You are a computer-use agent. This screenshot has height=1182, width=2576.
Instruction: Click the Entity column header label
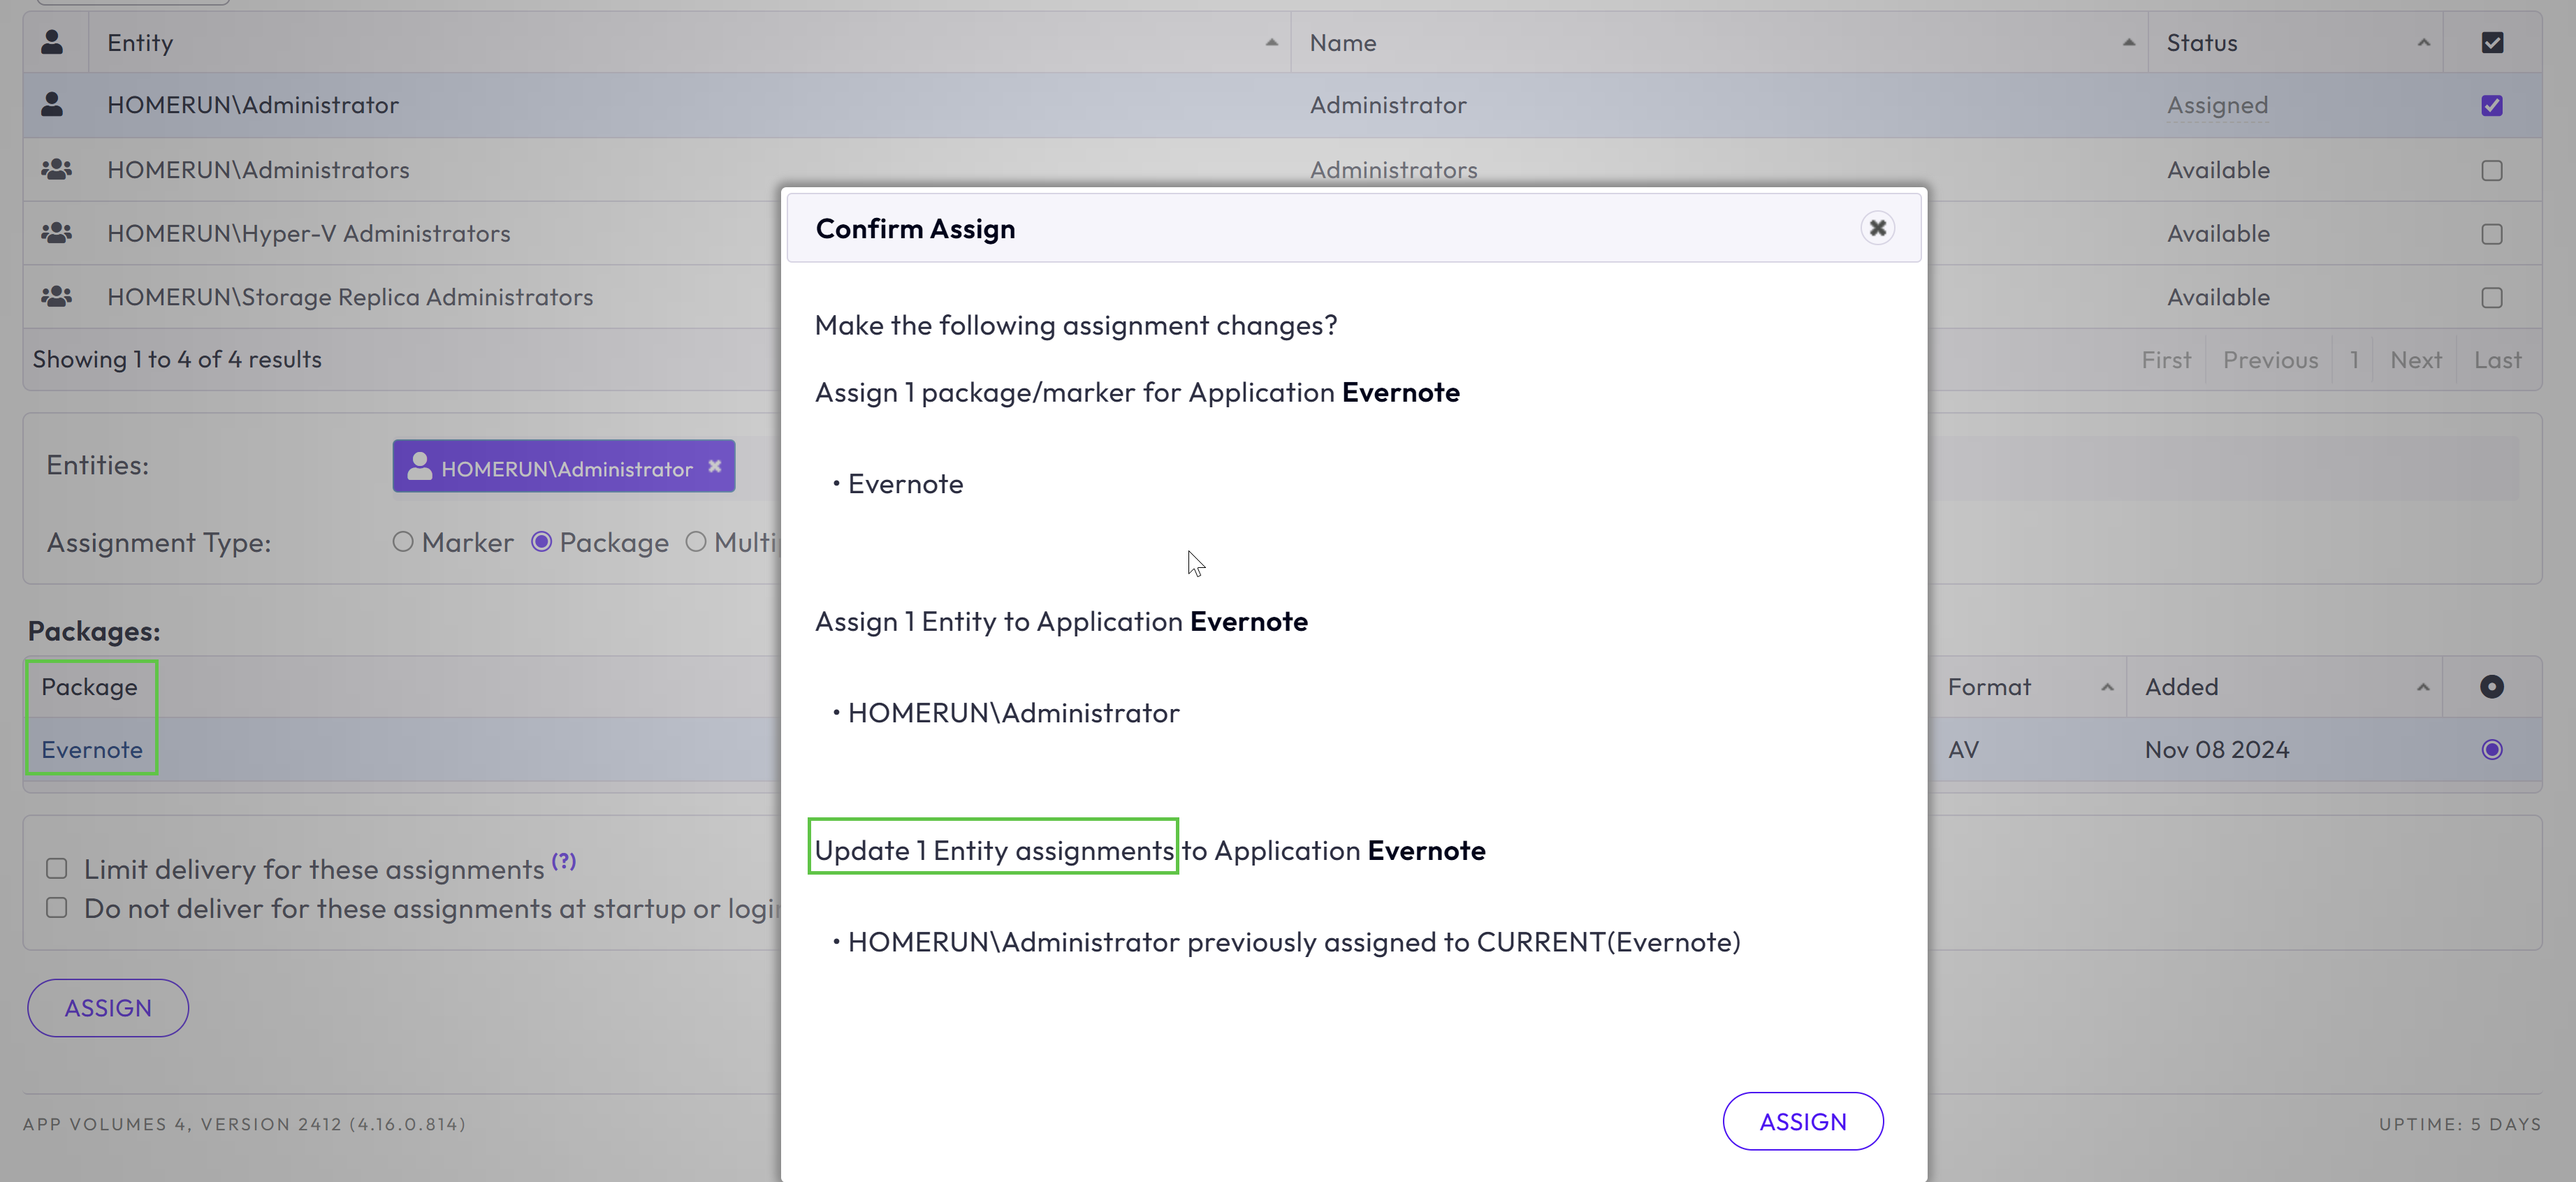tap(140, 42)
